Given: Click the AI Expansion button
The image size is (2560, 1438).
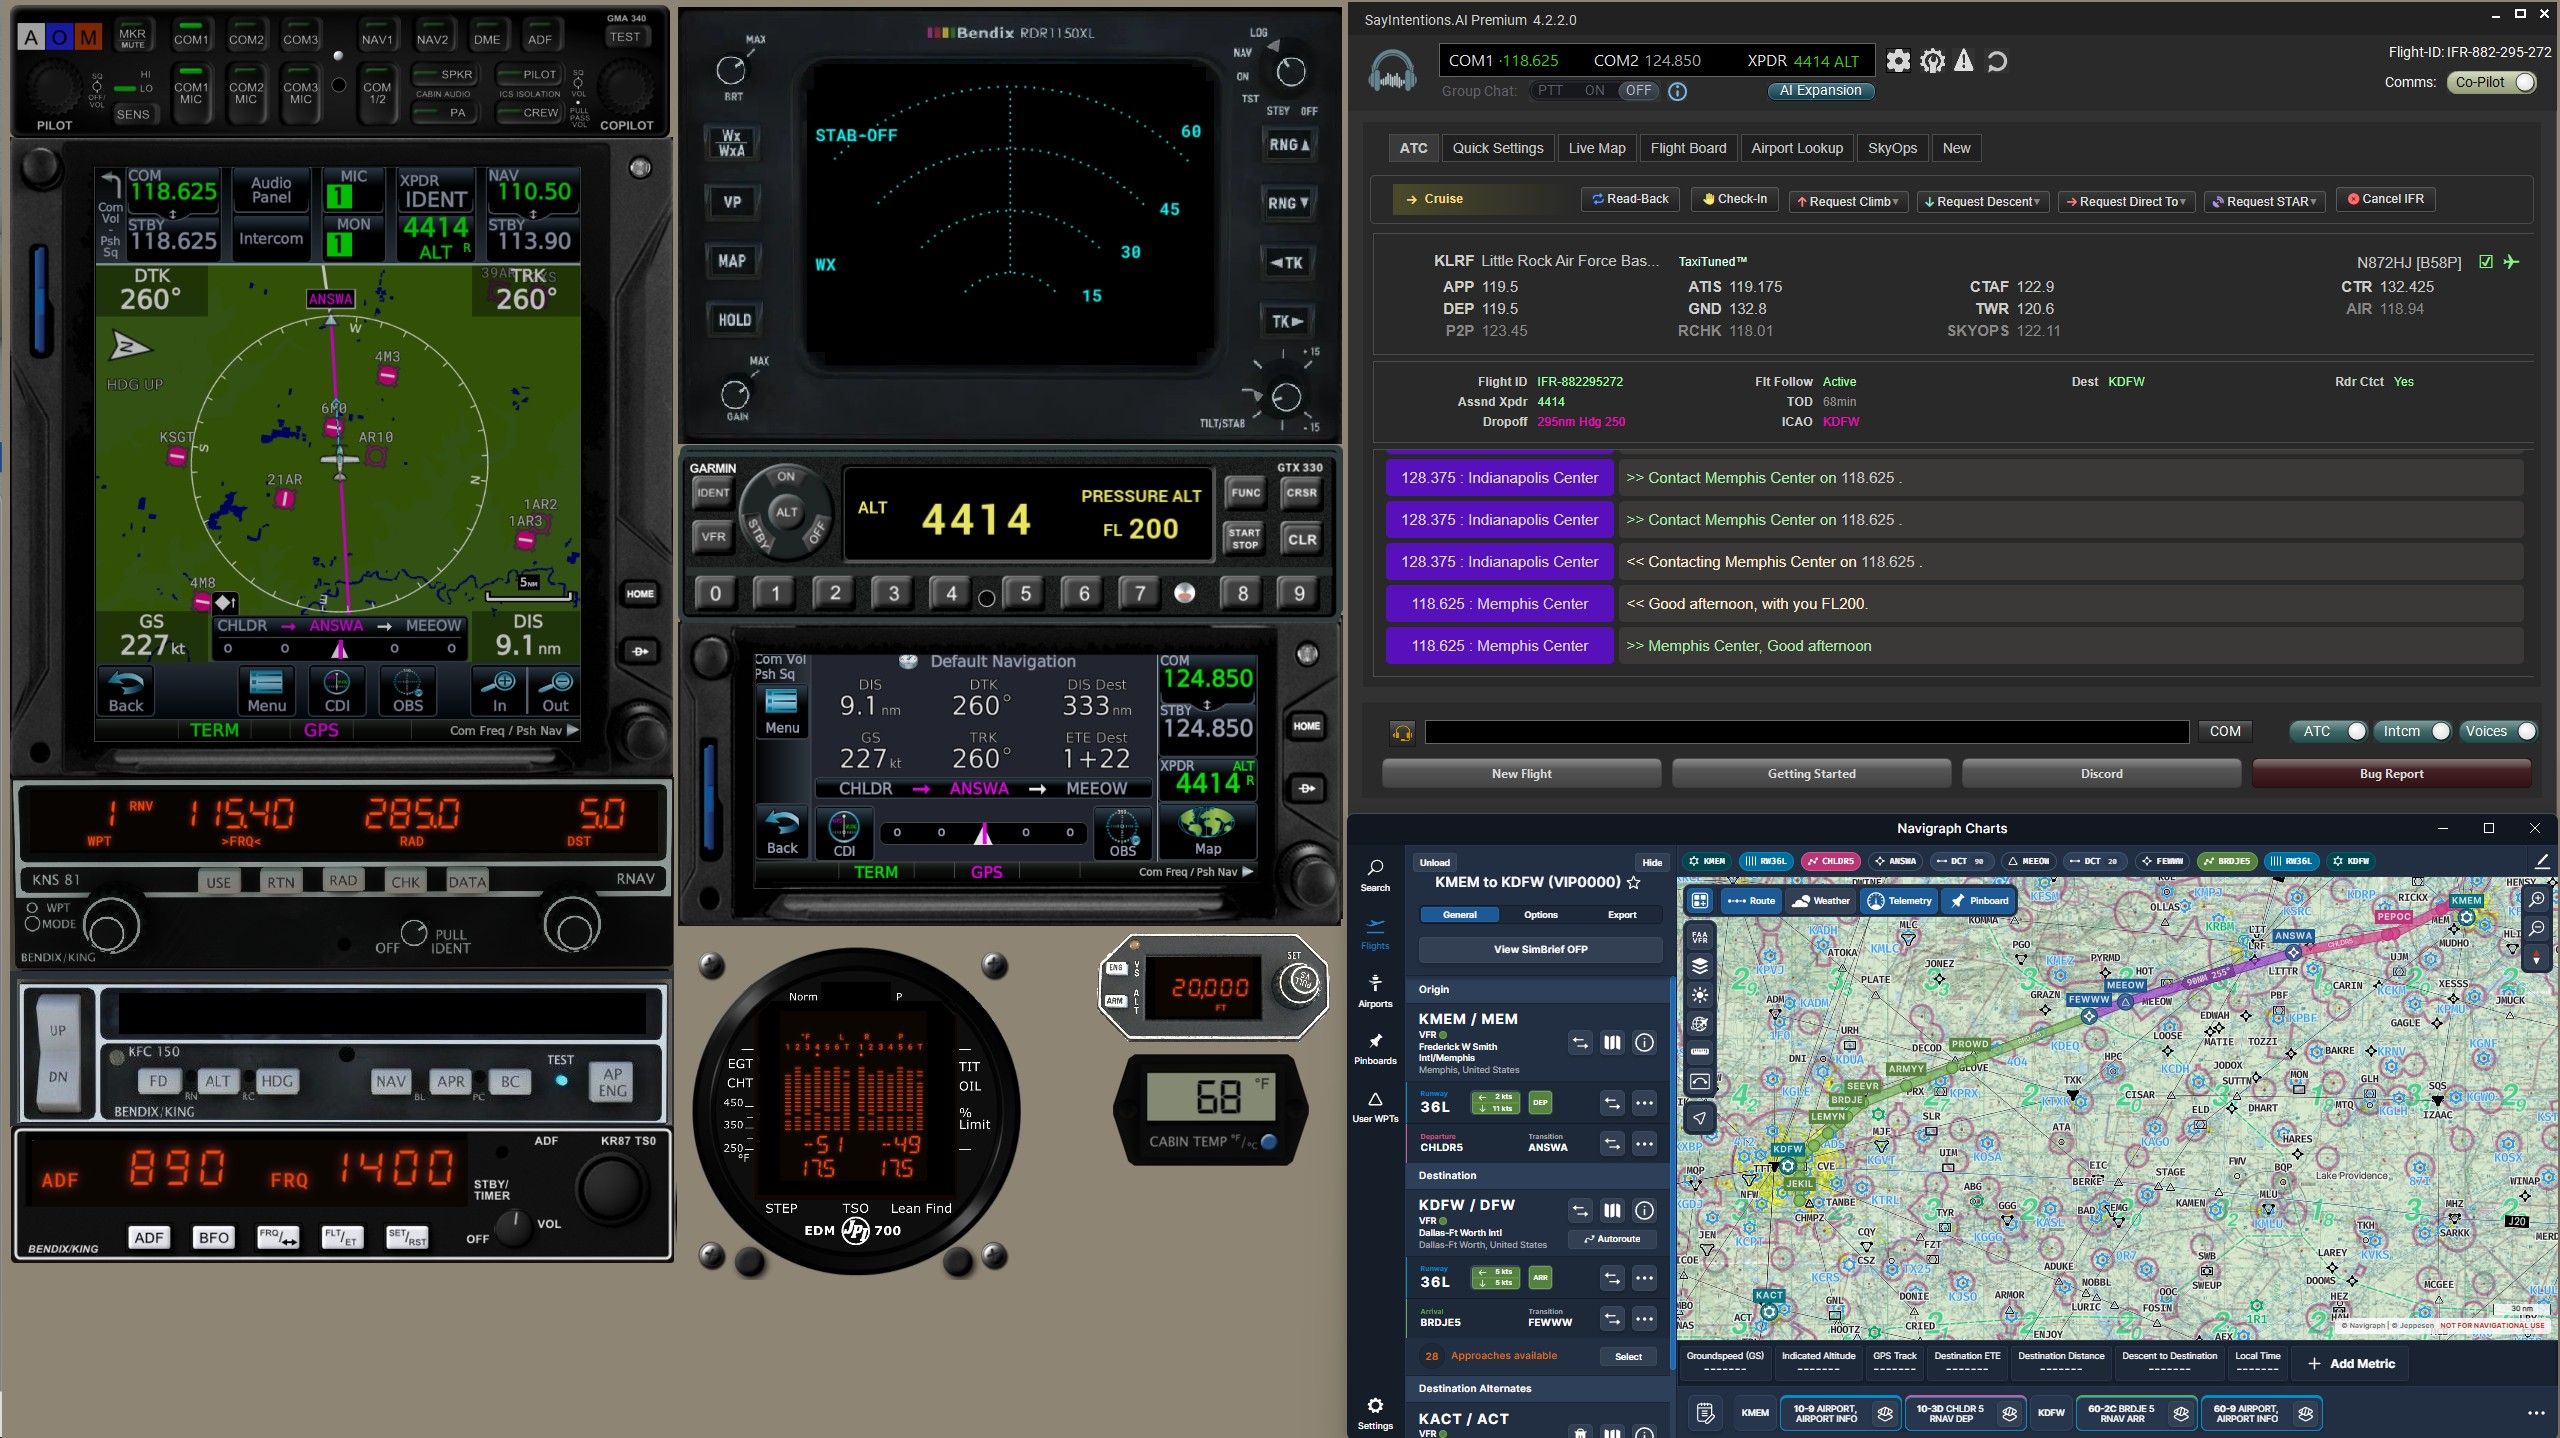Looking at the screenshot, I should (x=1820, y=90).
